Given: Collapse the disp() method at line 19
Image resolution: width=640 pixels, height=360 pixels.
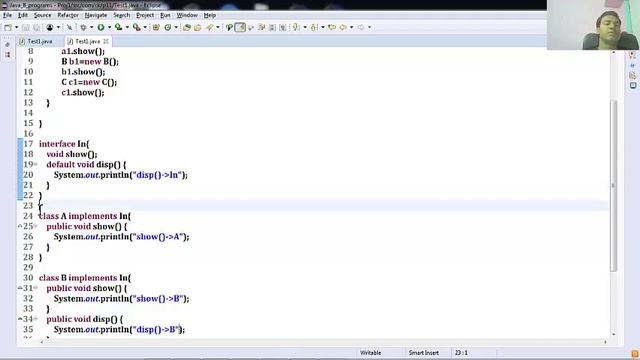Looking at the screenshot, I should click(36, 164).
